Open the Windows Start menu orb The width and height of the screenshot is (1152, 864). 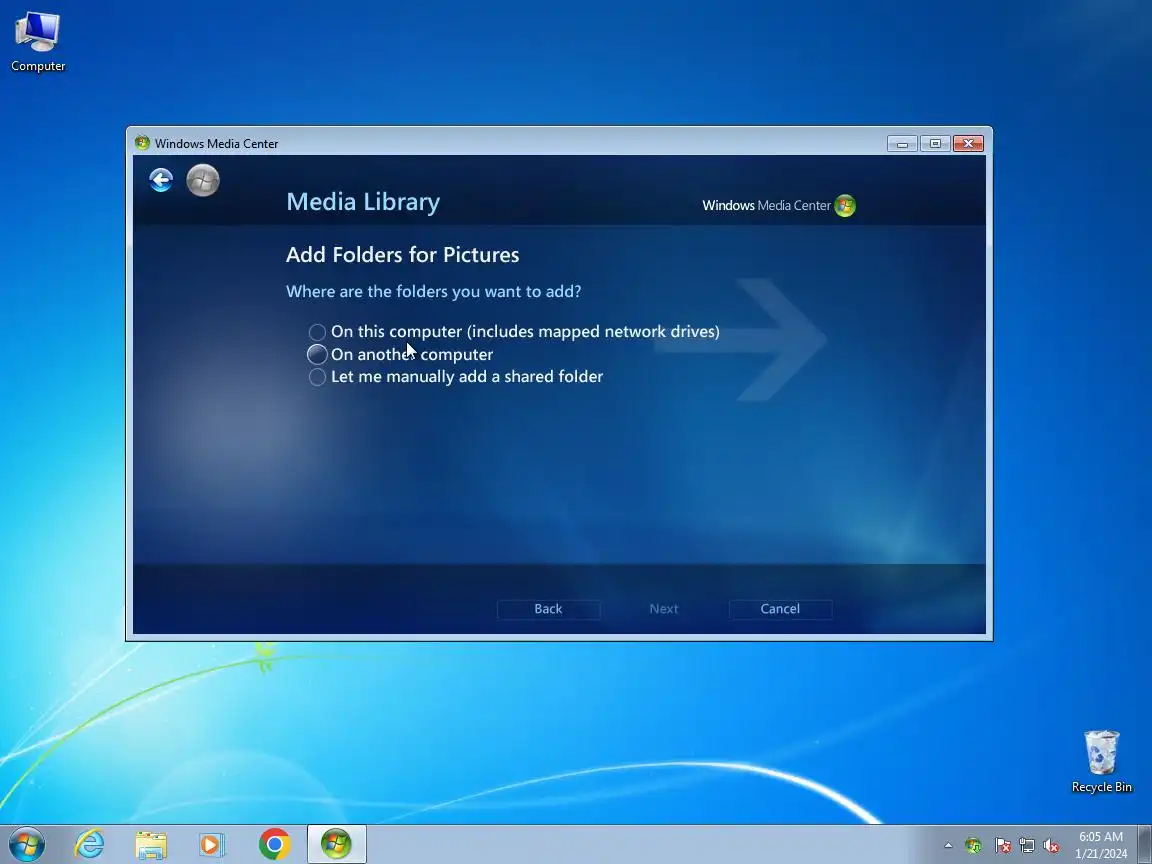pyautogui.click(x=27, y=844)
